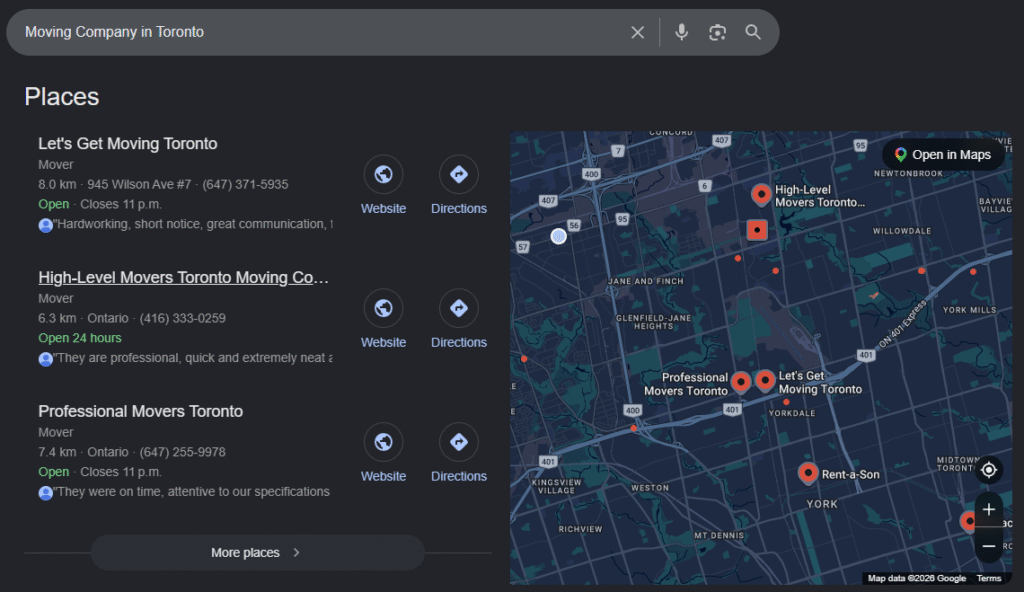The image size is (1024, 592).
Task: Click phone number (416) 333-0259
Action: (182, 318)
